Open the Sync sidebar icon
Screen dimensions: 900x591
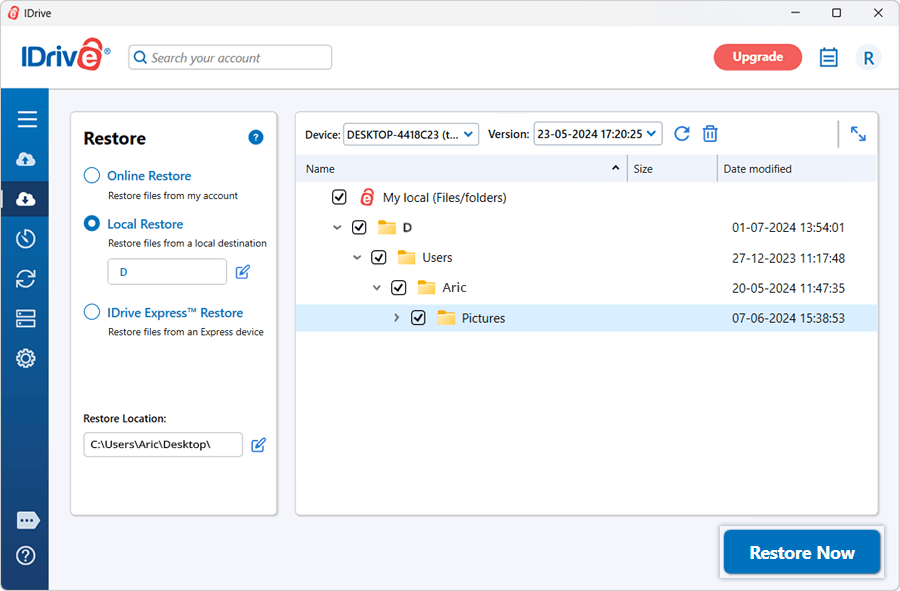click(x=25, y=279)
